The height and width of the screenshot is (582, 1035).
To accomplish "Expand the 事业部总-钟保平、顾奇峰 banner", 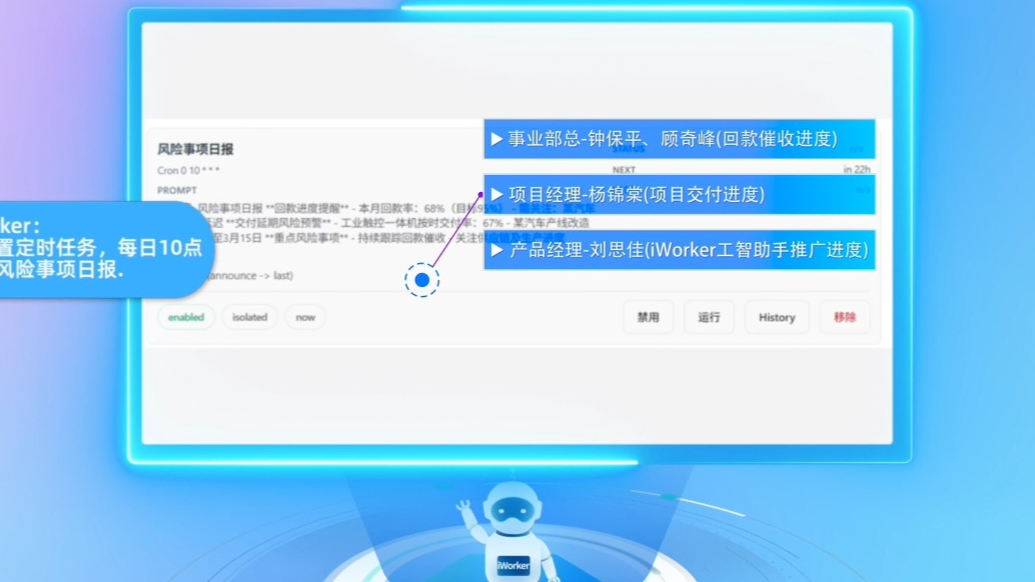I will click(x=680, y=139).
